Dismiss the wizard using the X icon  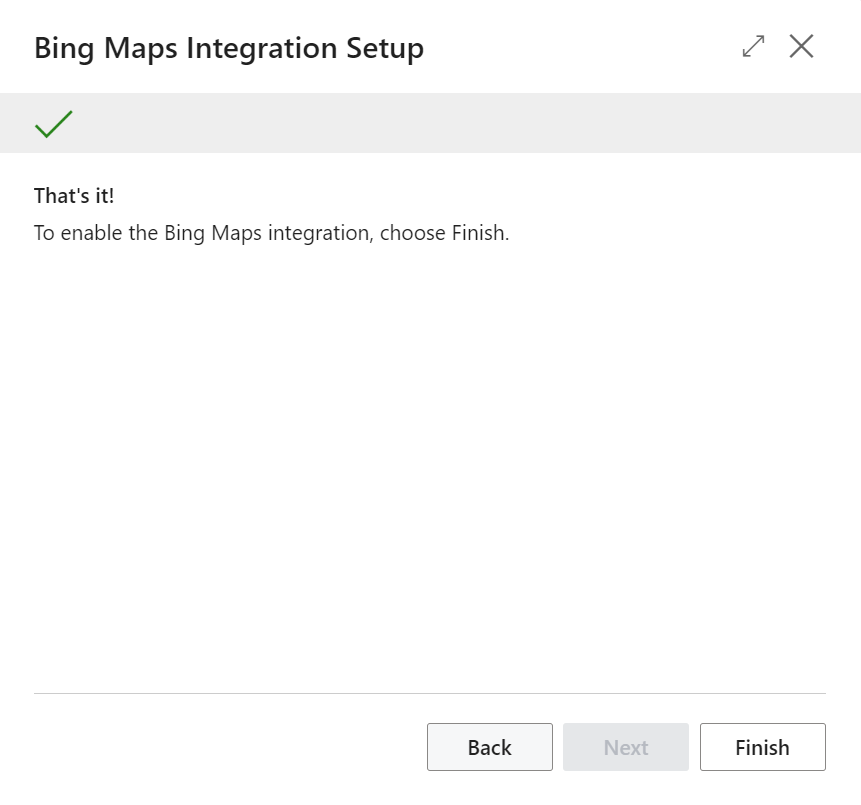[801, 46]
